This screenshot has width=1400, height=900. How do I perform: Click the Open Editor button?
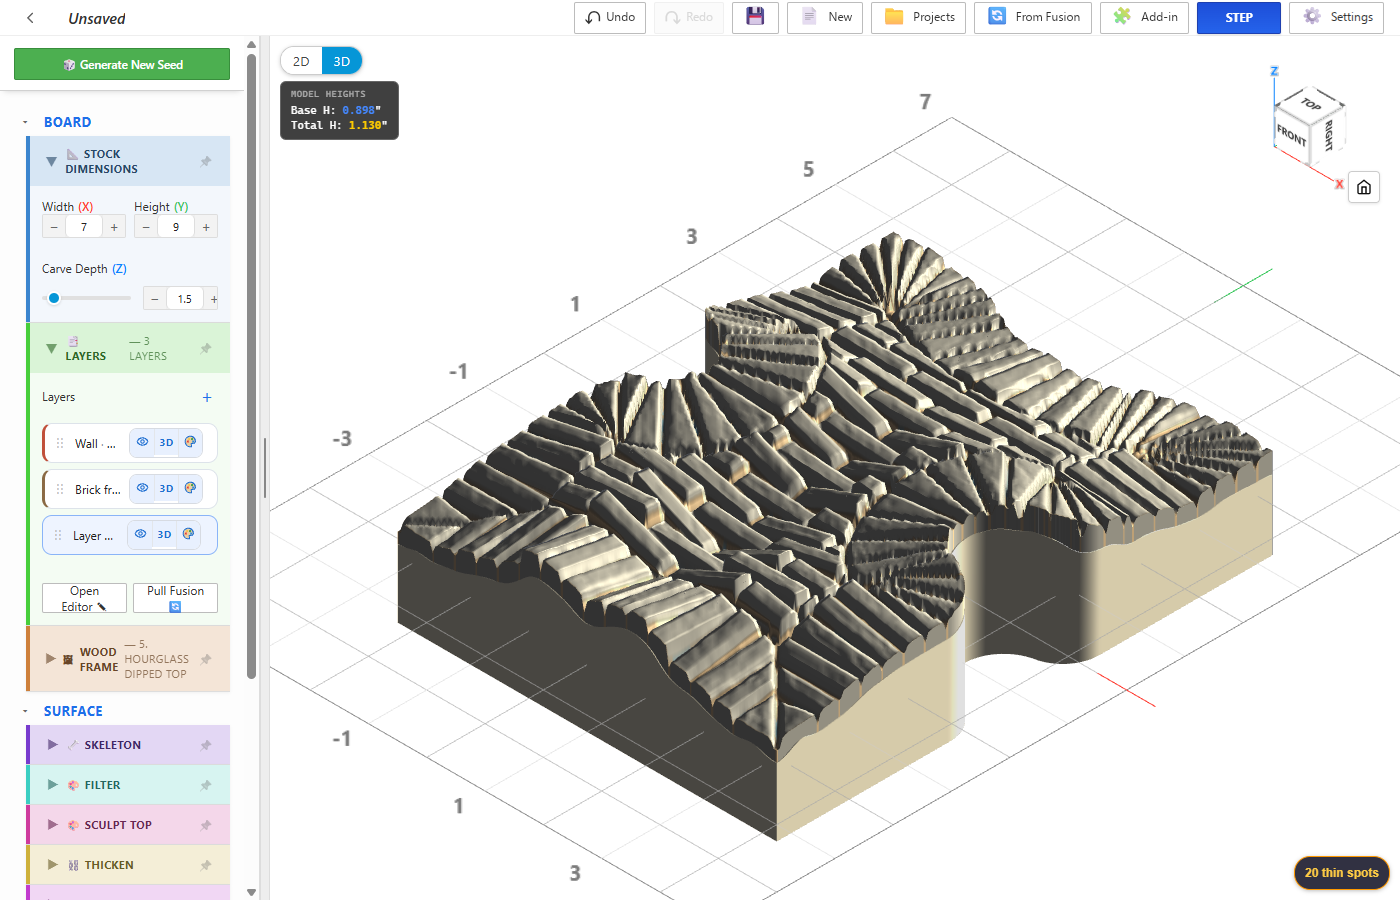[84, 598]
